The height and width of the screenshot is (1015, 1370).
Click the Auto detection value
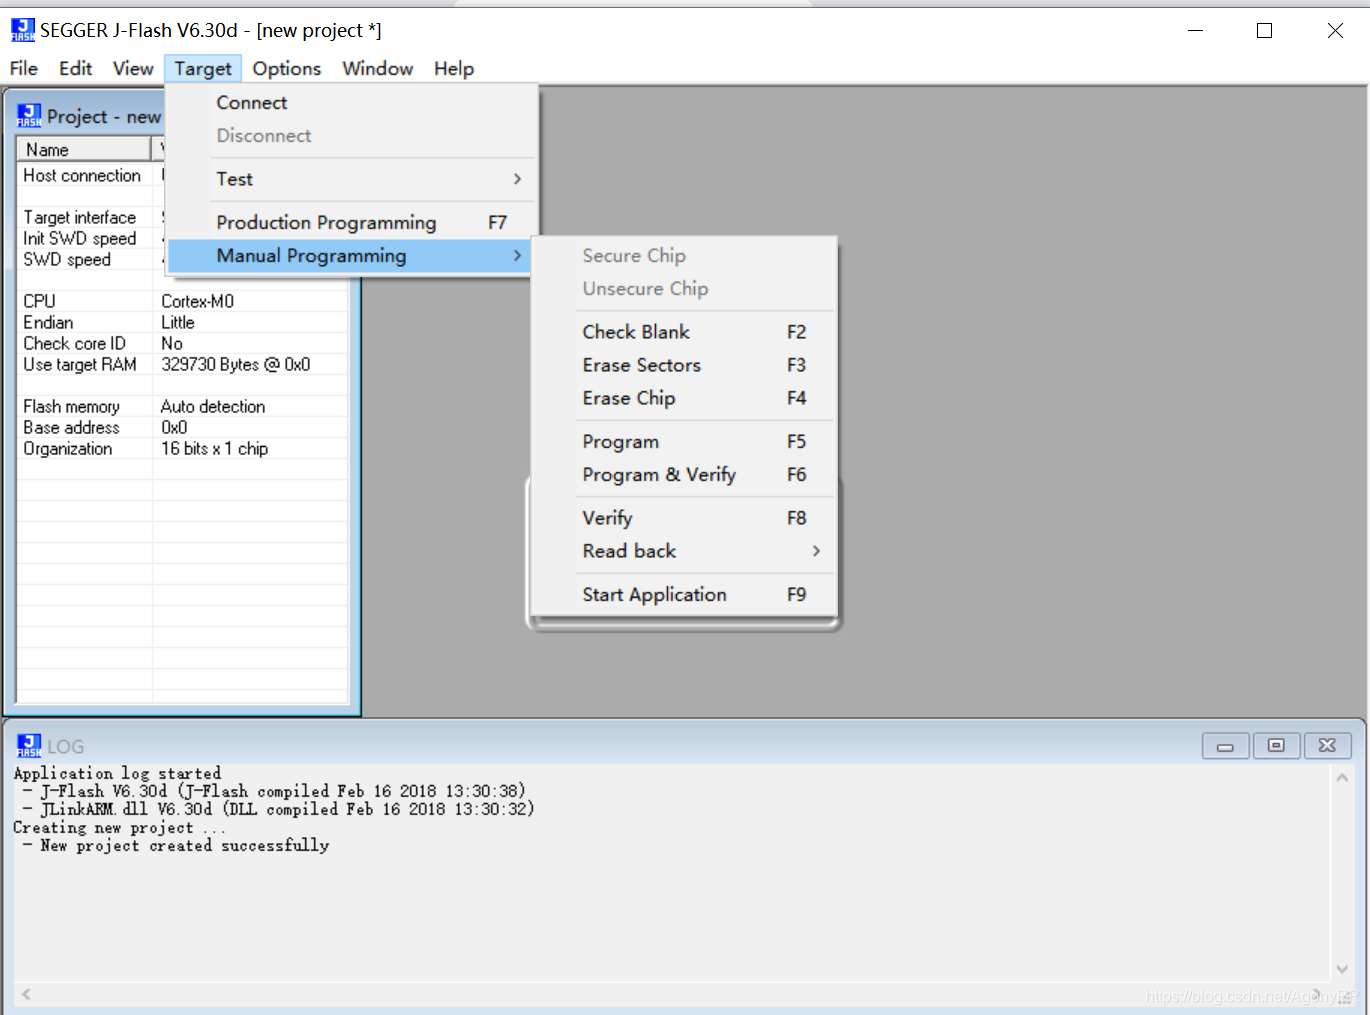click(213, 406)
